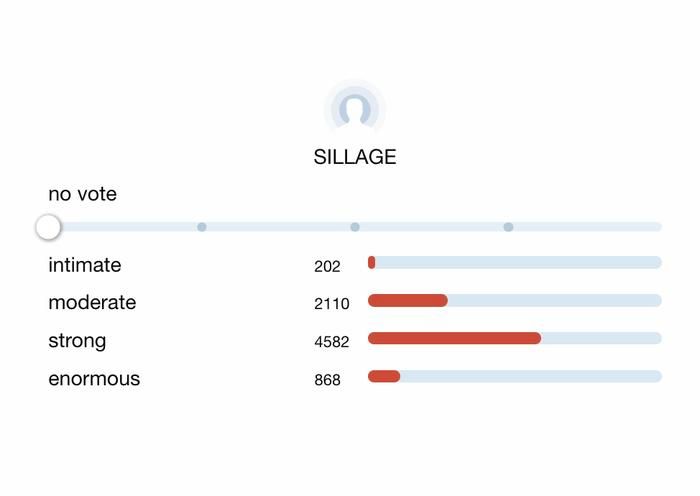Click the enormous vote count 868
700x496 pixels.
pos(327,380)
